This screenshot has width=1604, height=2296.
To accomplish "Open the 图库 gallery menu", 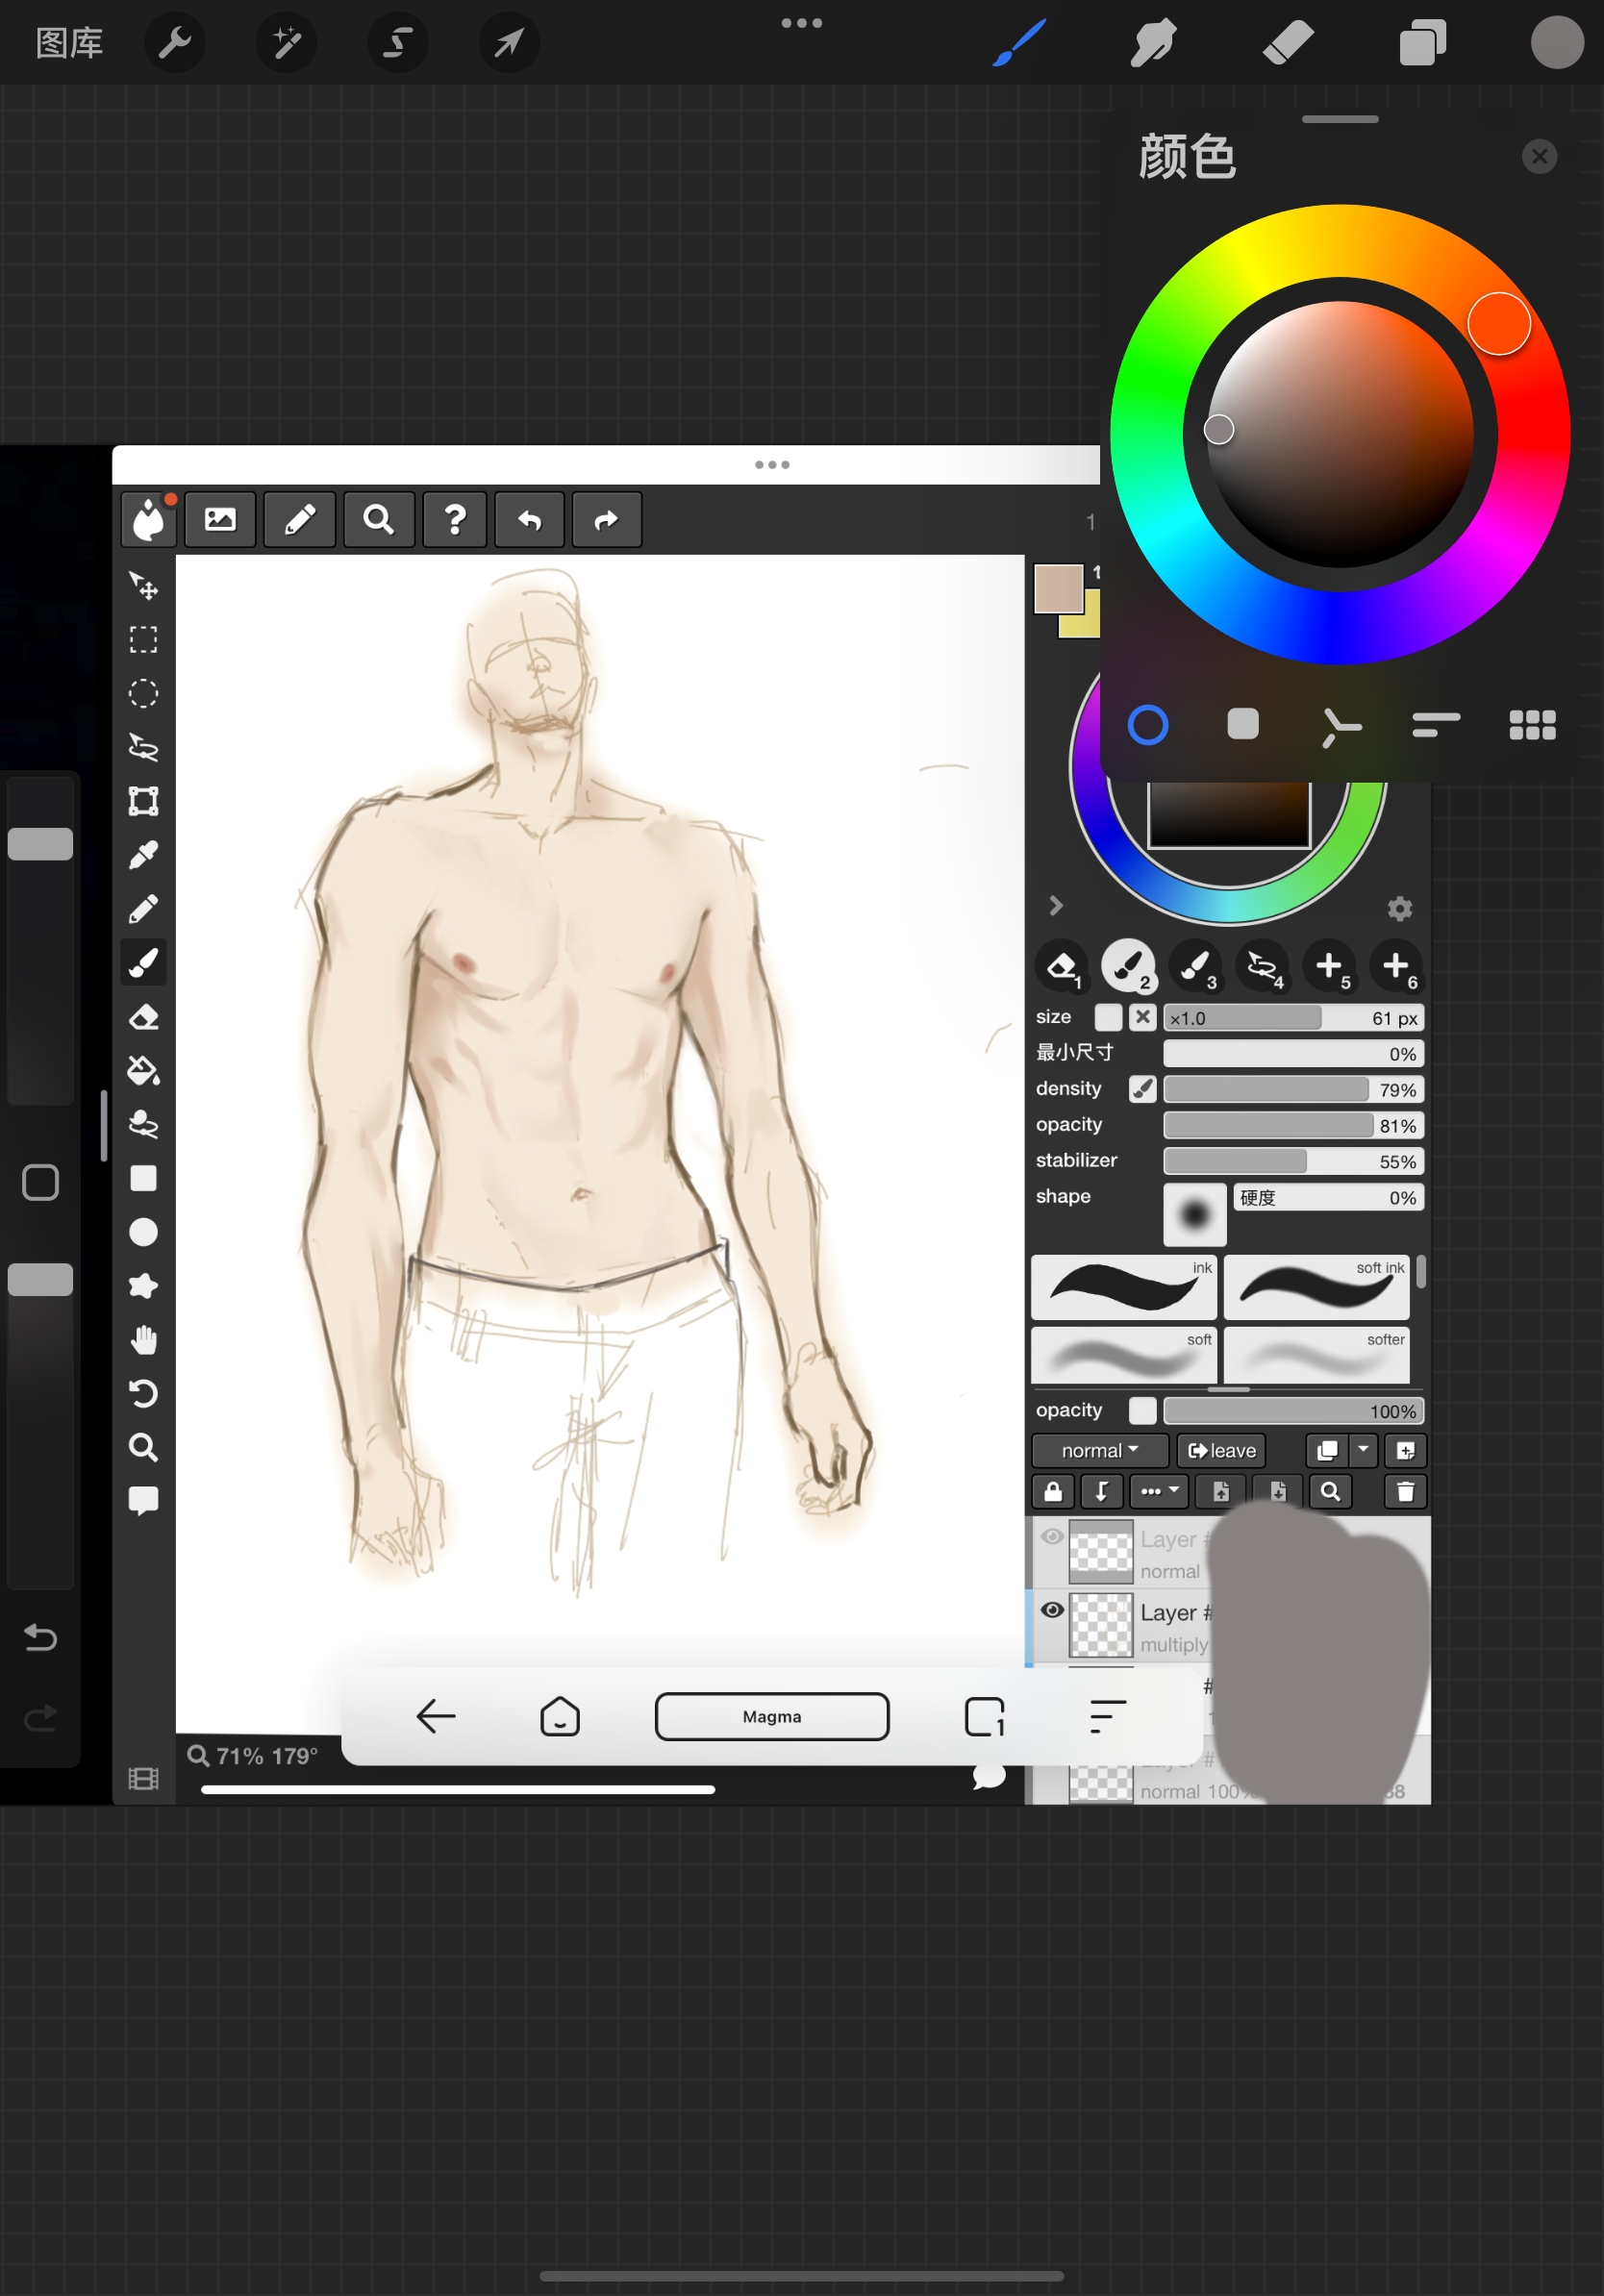I will coord(69,43).
